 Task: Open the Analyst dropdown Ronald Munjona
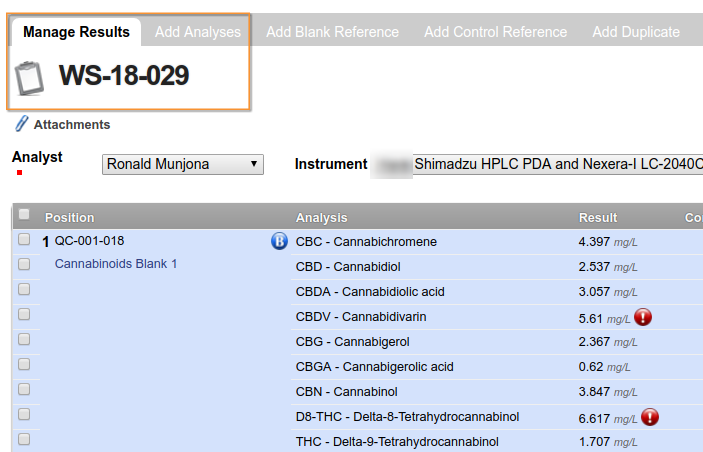pyautogui.click(x=183, y=164)
